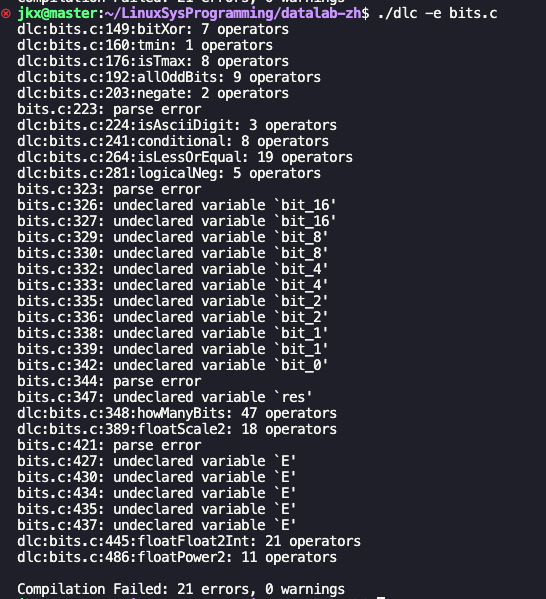
Task: Click the jkx@master prompt username
Action: 58,13
